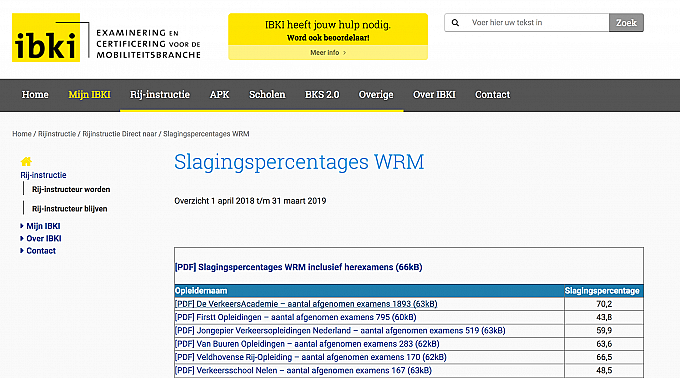Click Rijinstructie Direct naar breadcrumb
The height and width of the screenshot is (378, 680).
click(120, 134)
